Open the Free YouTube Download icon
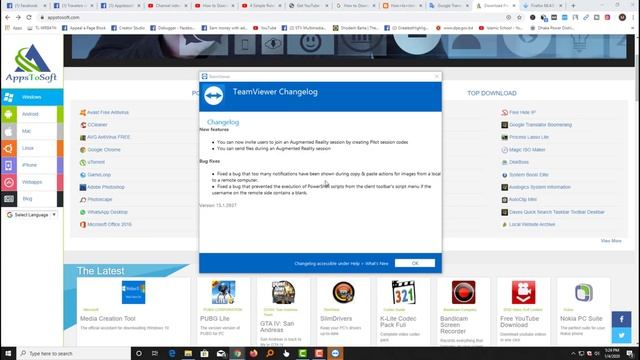 click(523, 292)
